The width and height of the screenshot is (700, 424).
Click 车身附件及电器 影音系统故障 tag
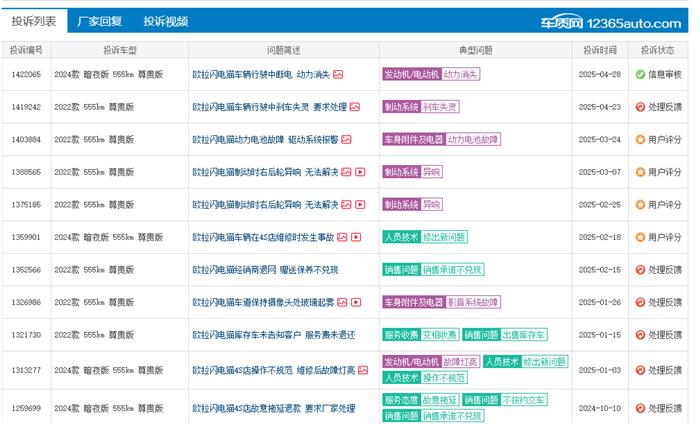tap(442, 303)
